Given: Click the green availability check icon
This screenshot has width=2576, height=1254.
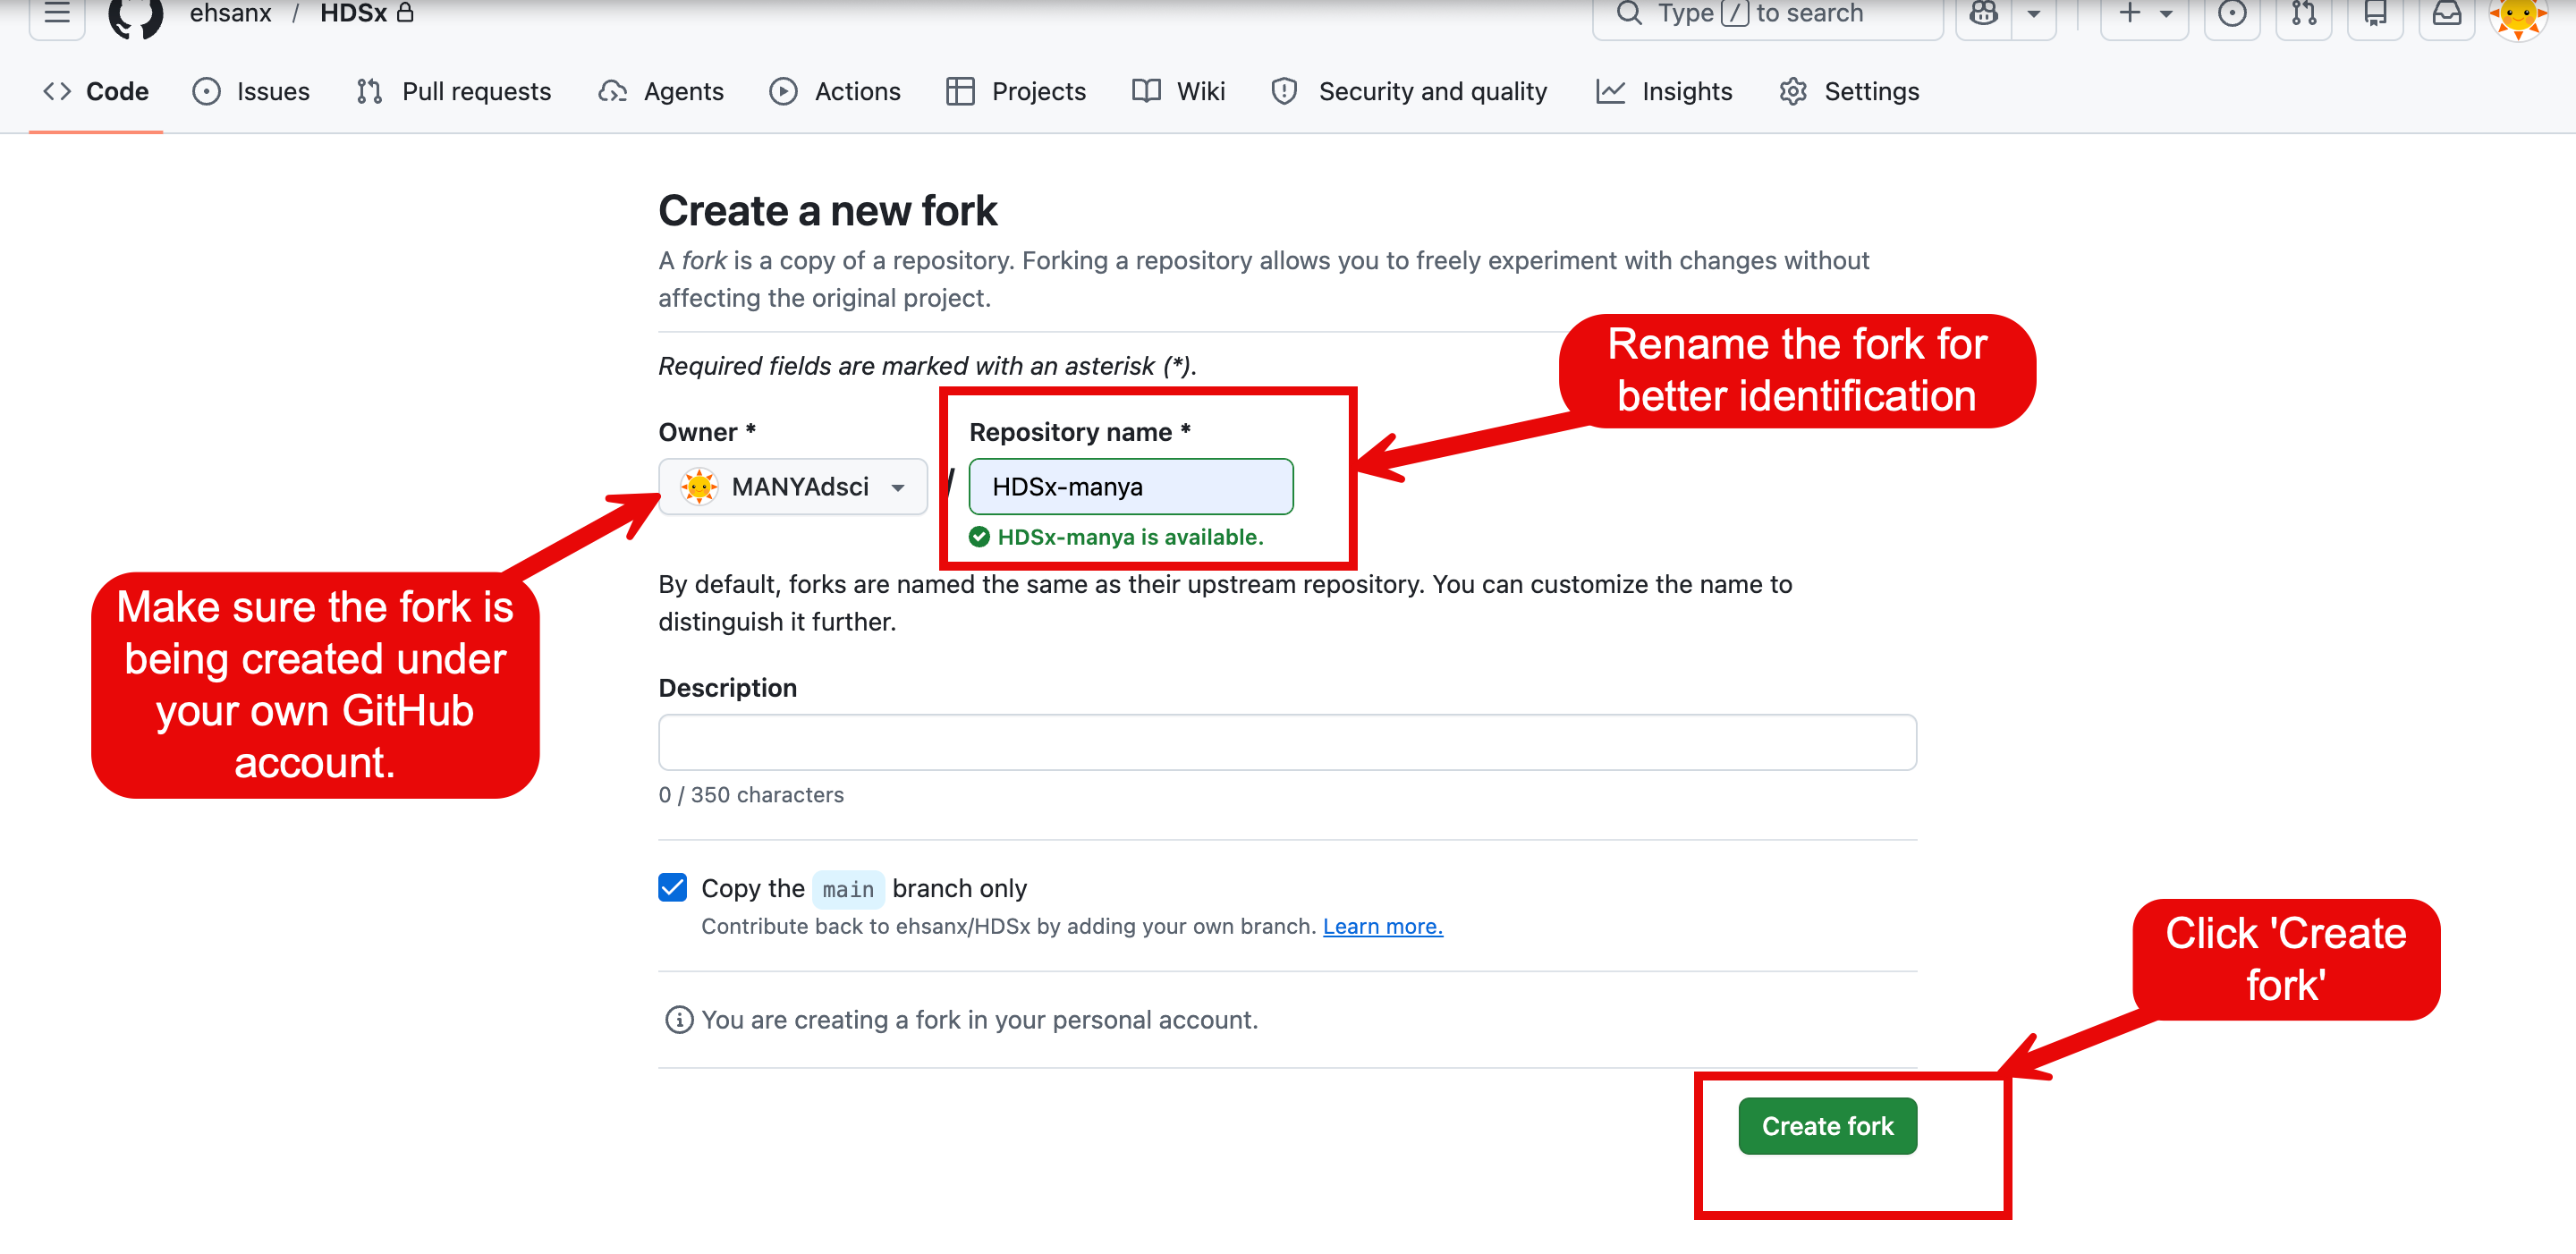Looking at the screenshot, I should point(980,537).
